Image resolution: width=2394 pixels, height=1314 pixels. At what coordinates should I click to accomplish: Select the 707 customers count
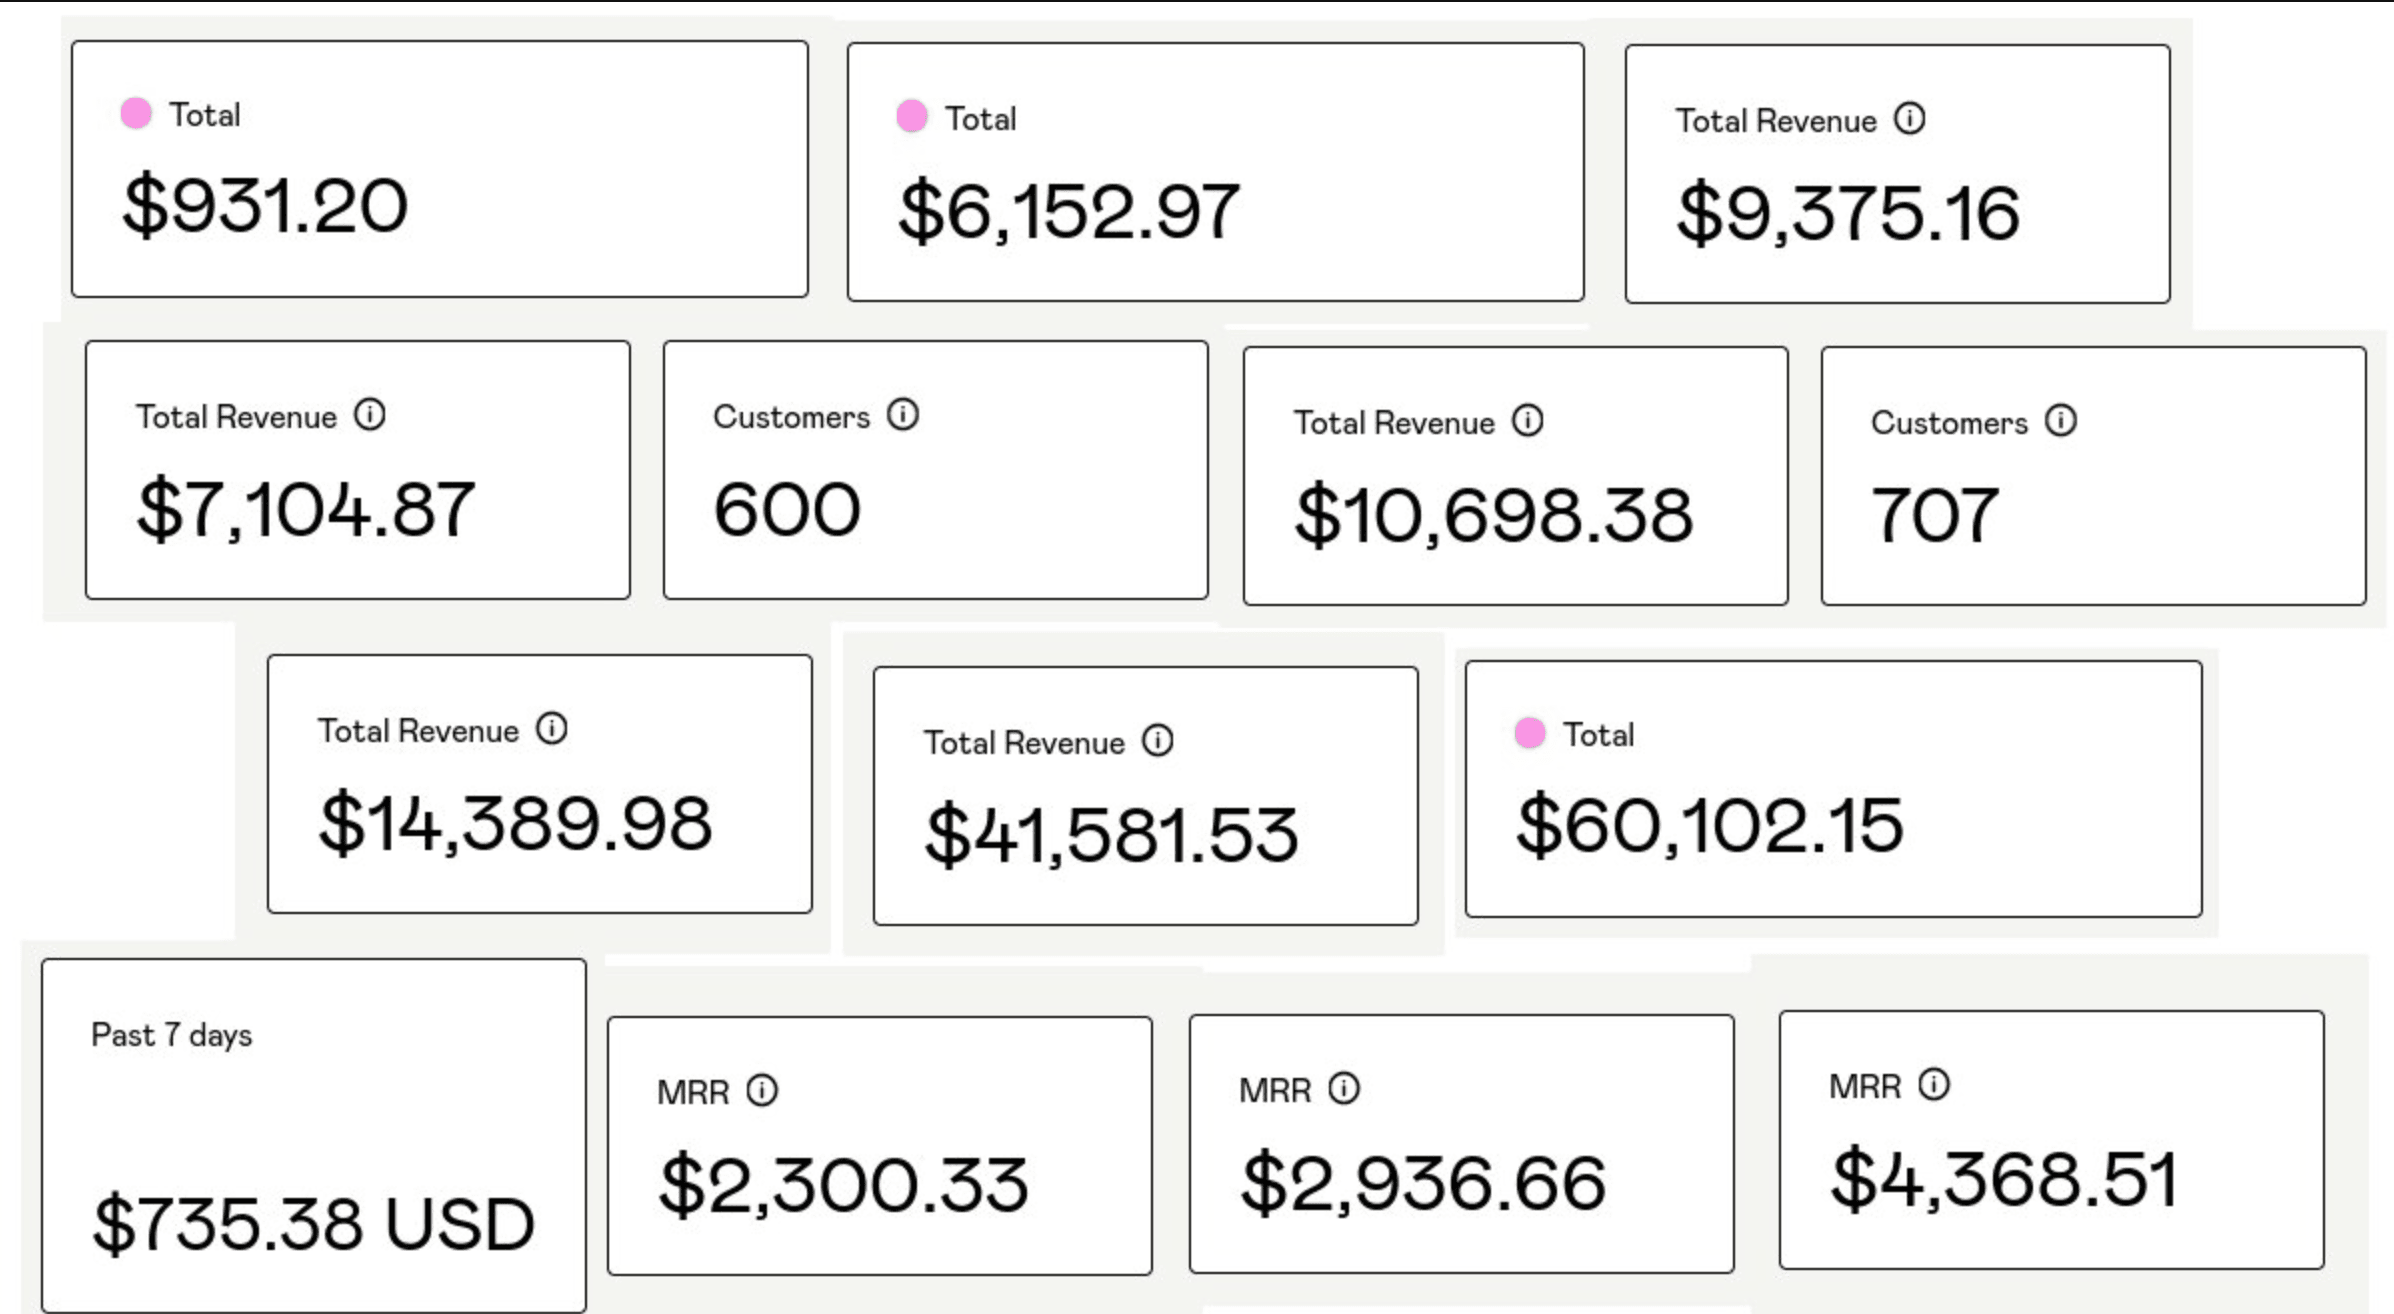click(x=1934, y=516)
